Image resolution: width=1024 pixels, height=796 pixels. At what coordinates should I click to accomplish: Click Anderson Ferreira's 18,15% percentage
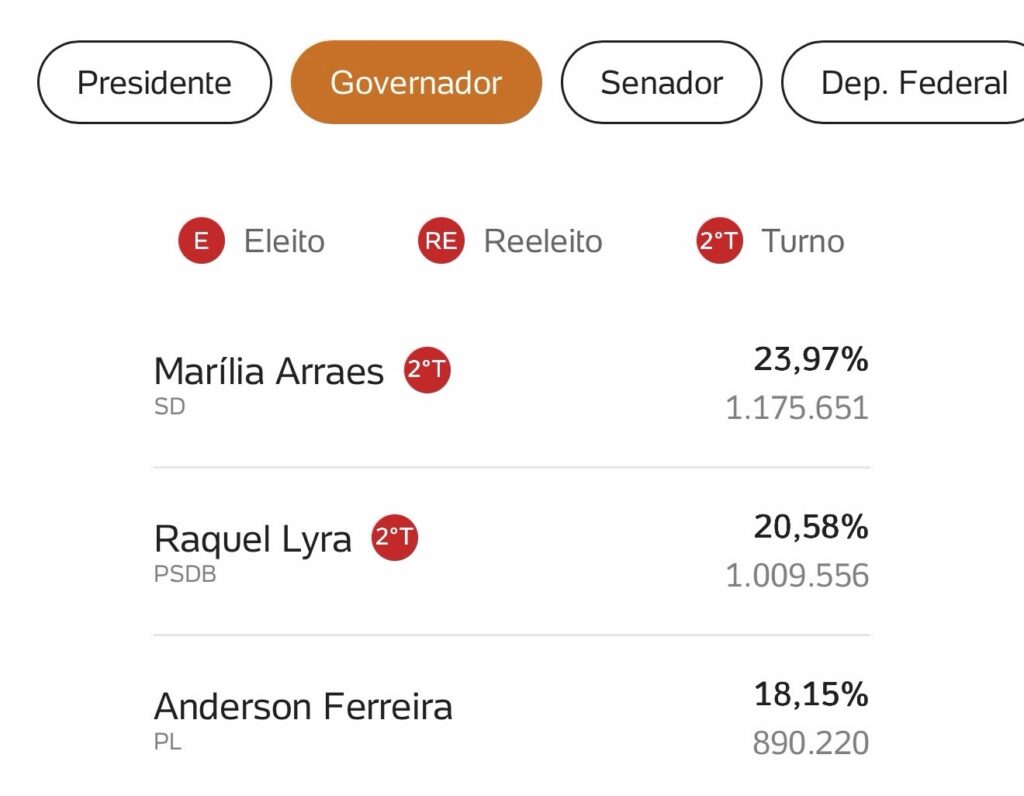(810, 695)
